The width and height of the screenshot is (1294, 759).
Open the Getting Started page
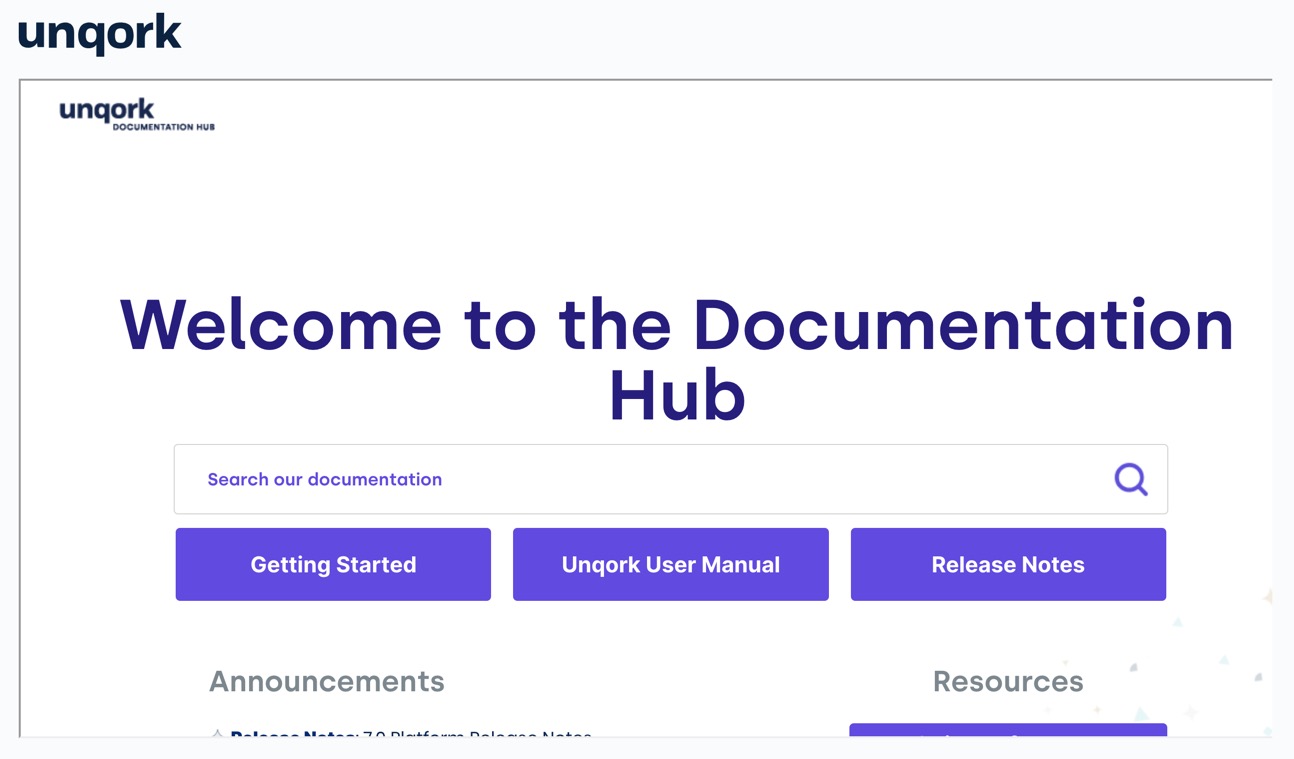333,564
